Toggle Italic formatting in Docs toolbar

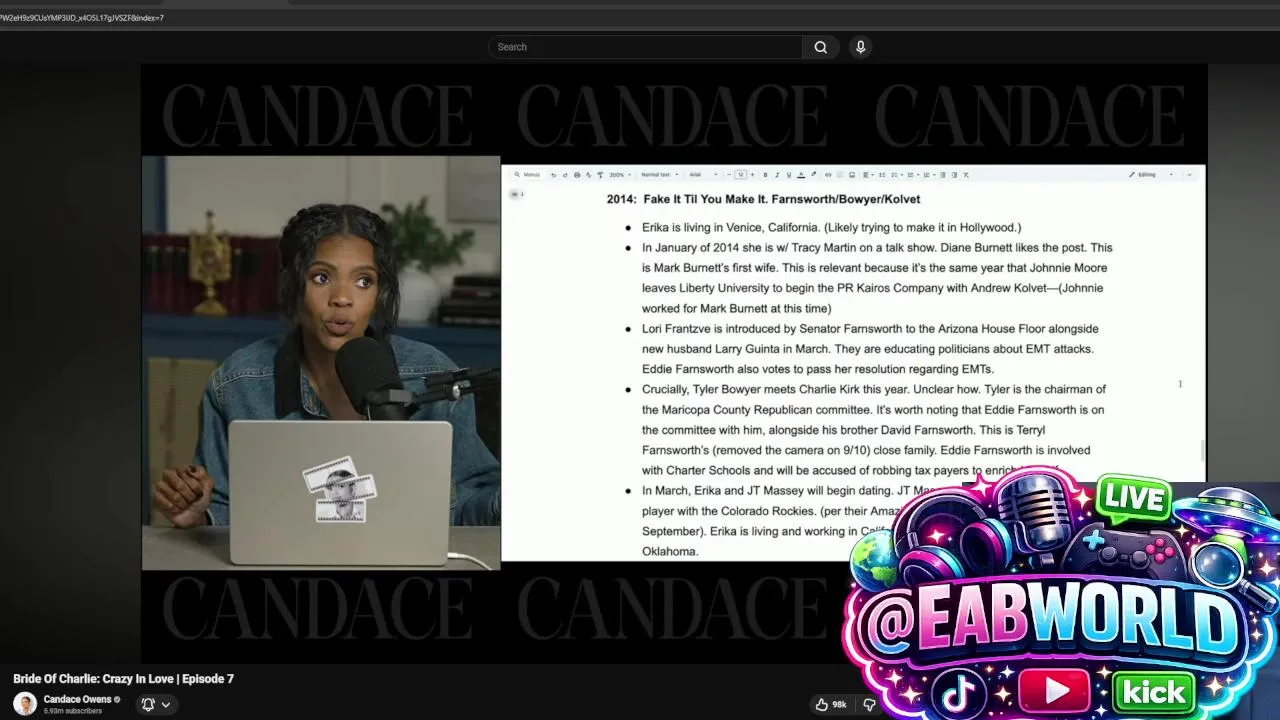click(777, 175)
